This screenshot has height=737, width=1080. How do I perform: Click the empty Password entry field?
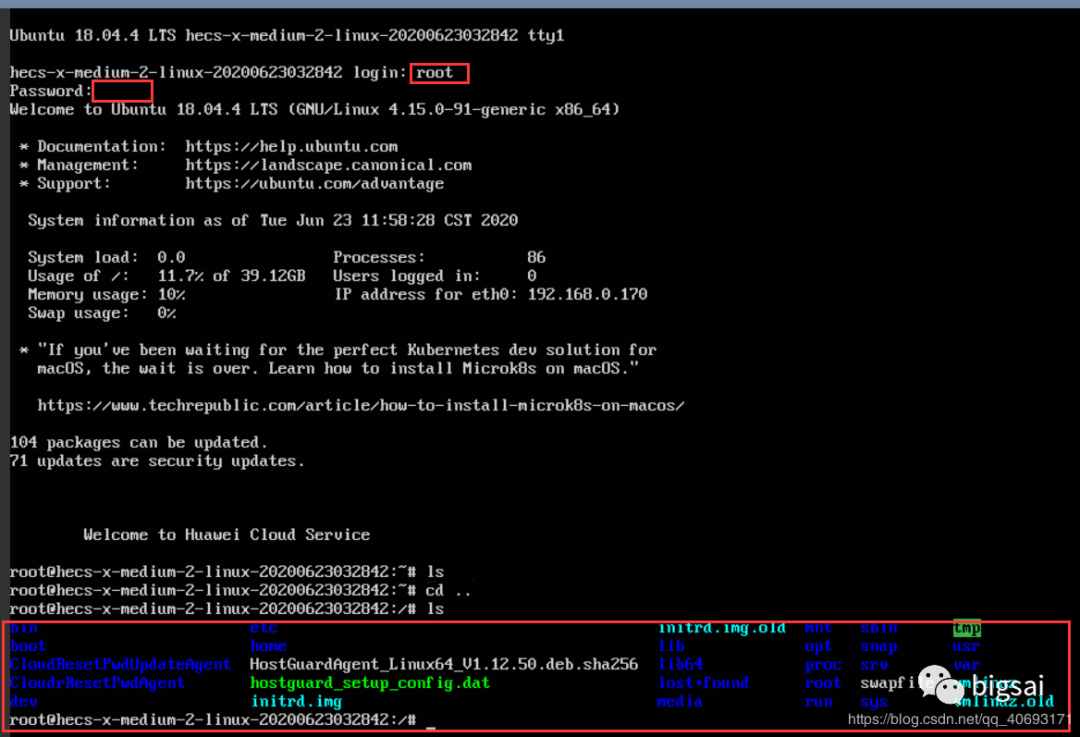pos(123,91)
